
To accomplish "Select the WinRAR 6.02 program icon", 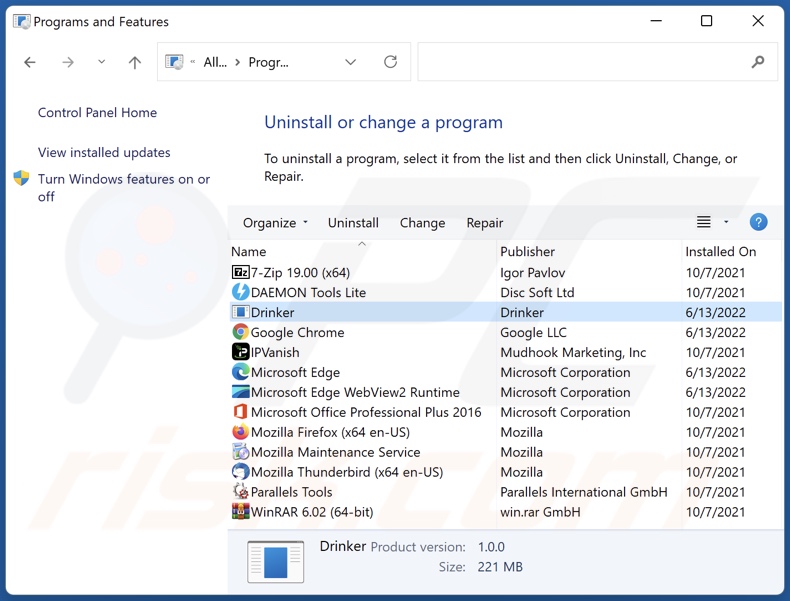I will pyautogui.click(x=240, y=512).
